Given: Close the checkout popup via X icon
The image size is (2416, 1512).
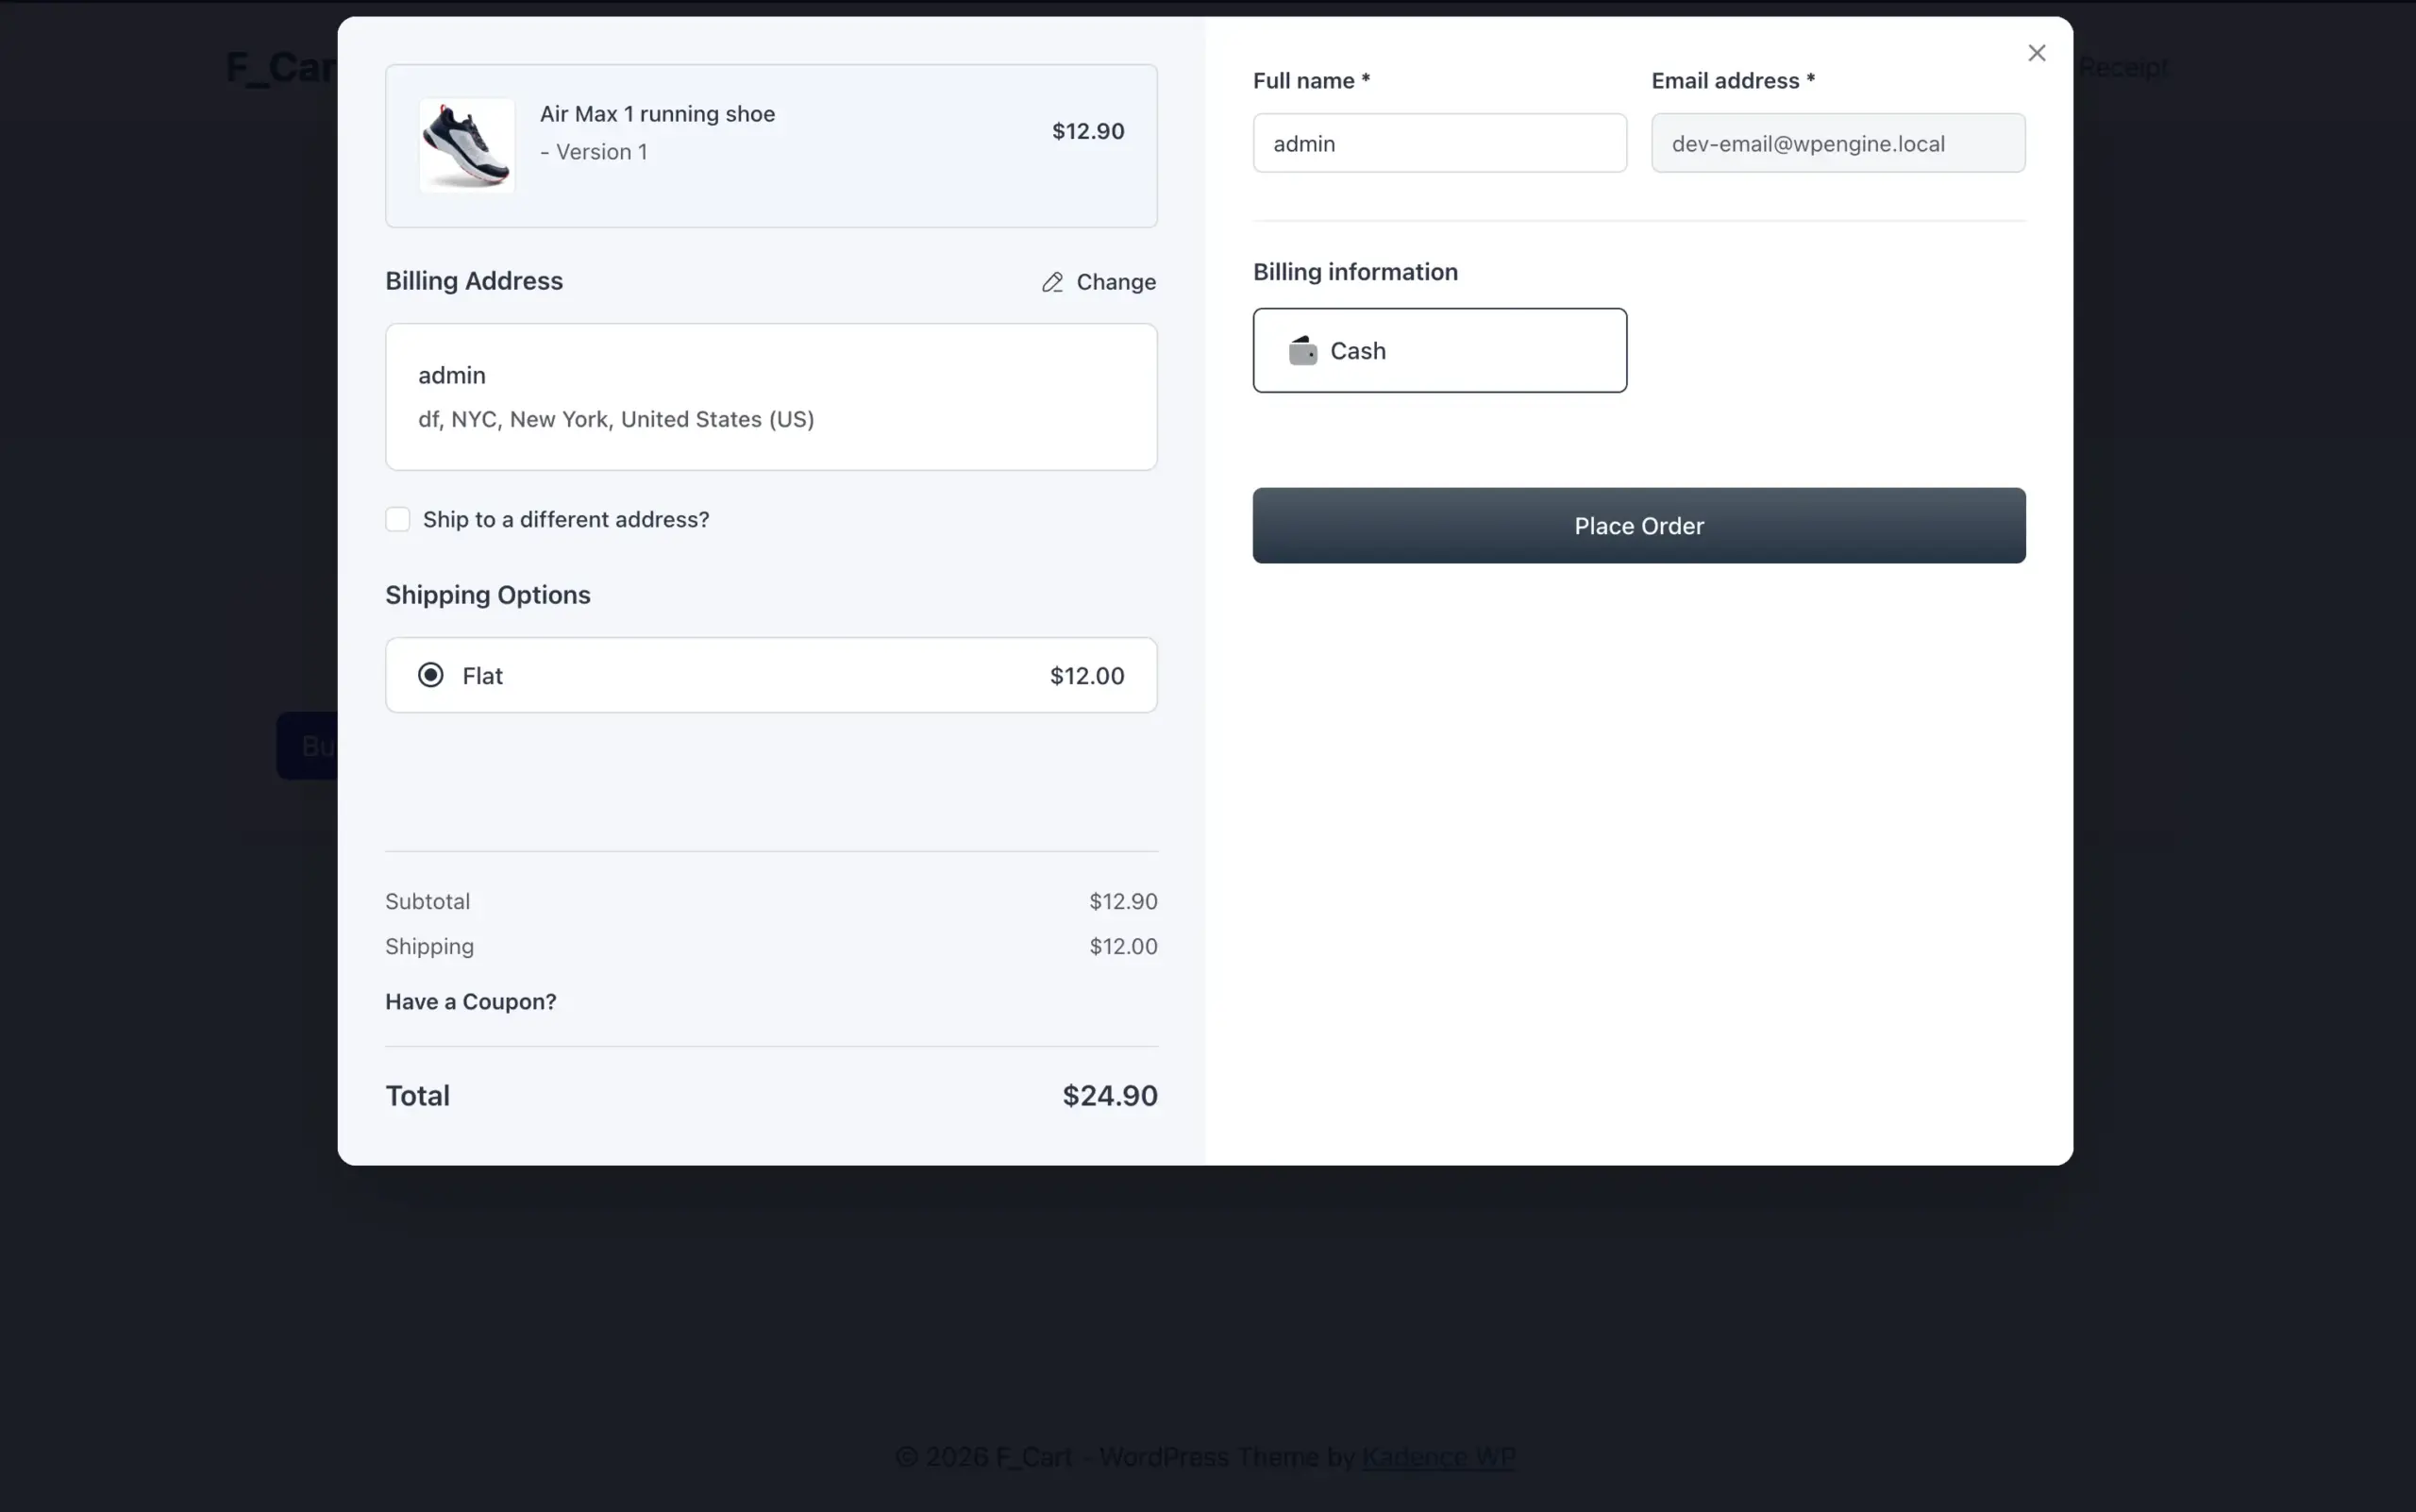Looking at the screenshot, I should click(x=2037, y=52).
